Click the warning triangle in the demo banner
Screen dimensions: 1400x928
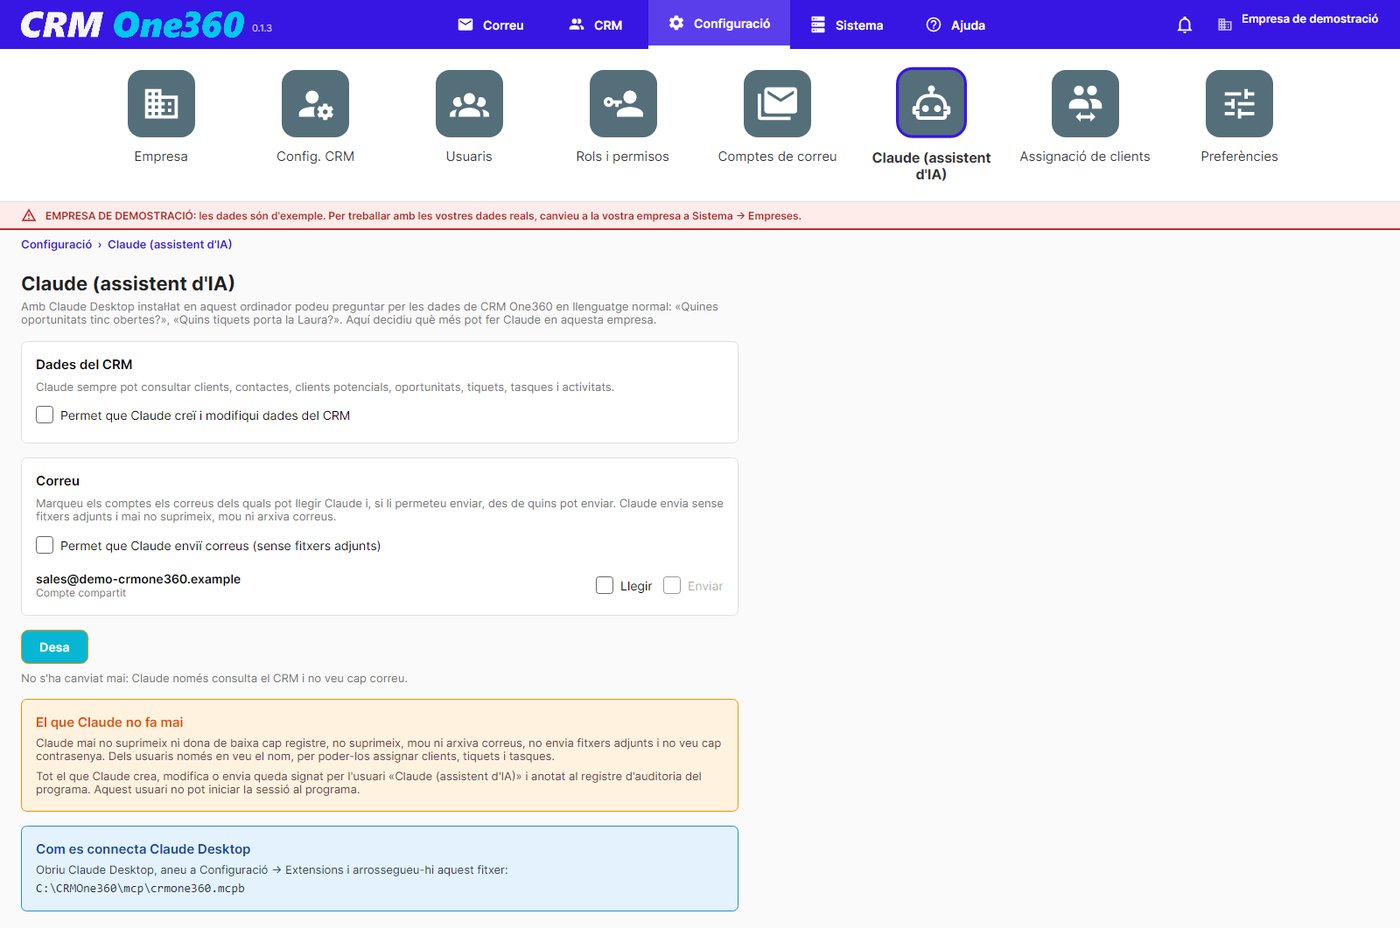coord(29,216)
